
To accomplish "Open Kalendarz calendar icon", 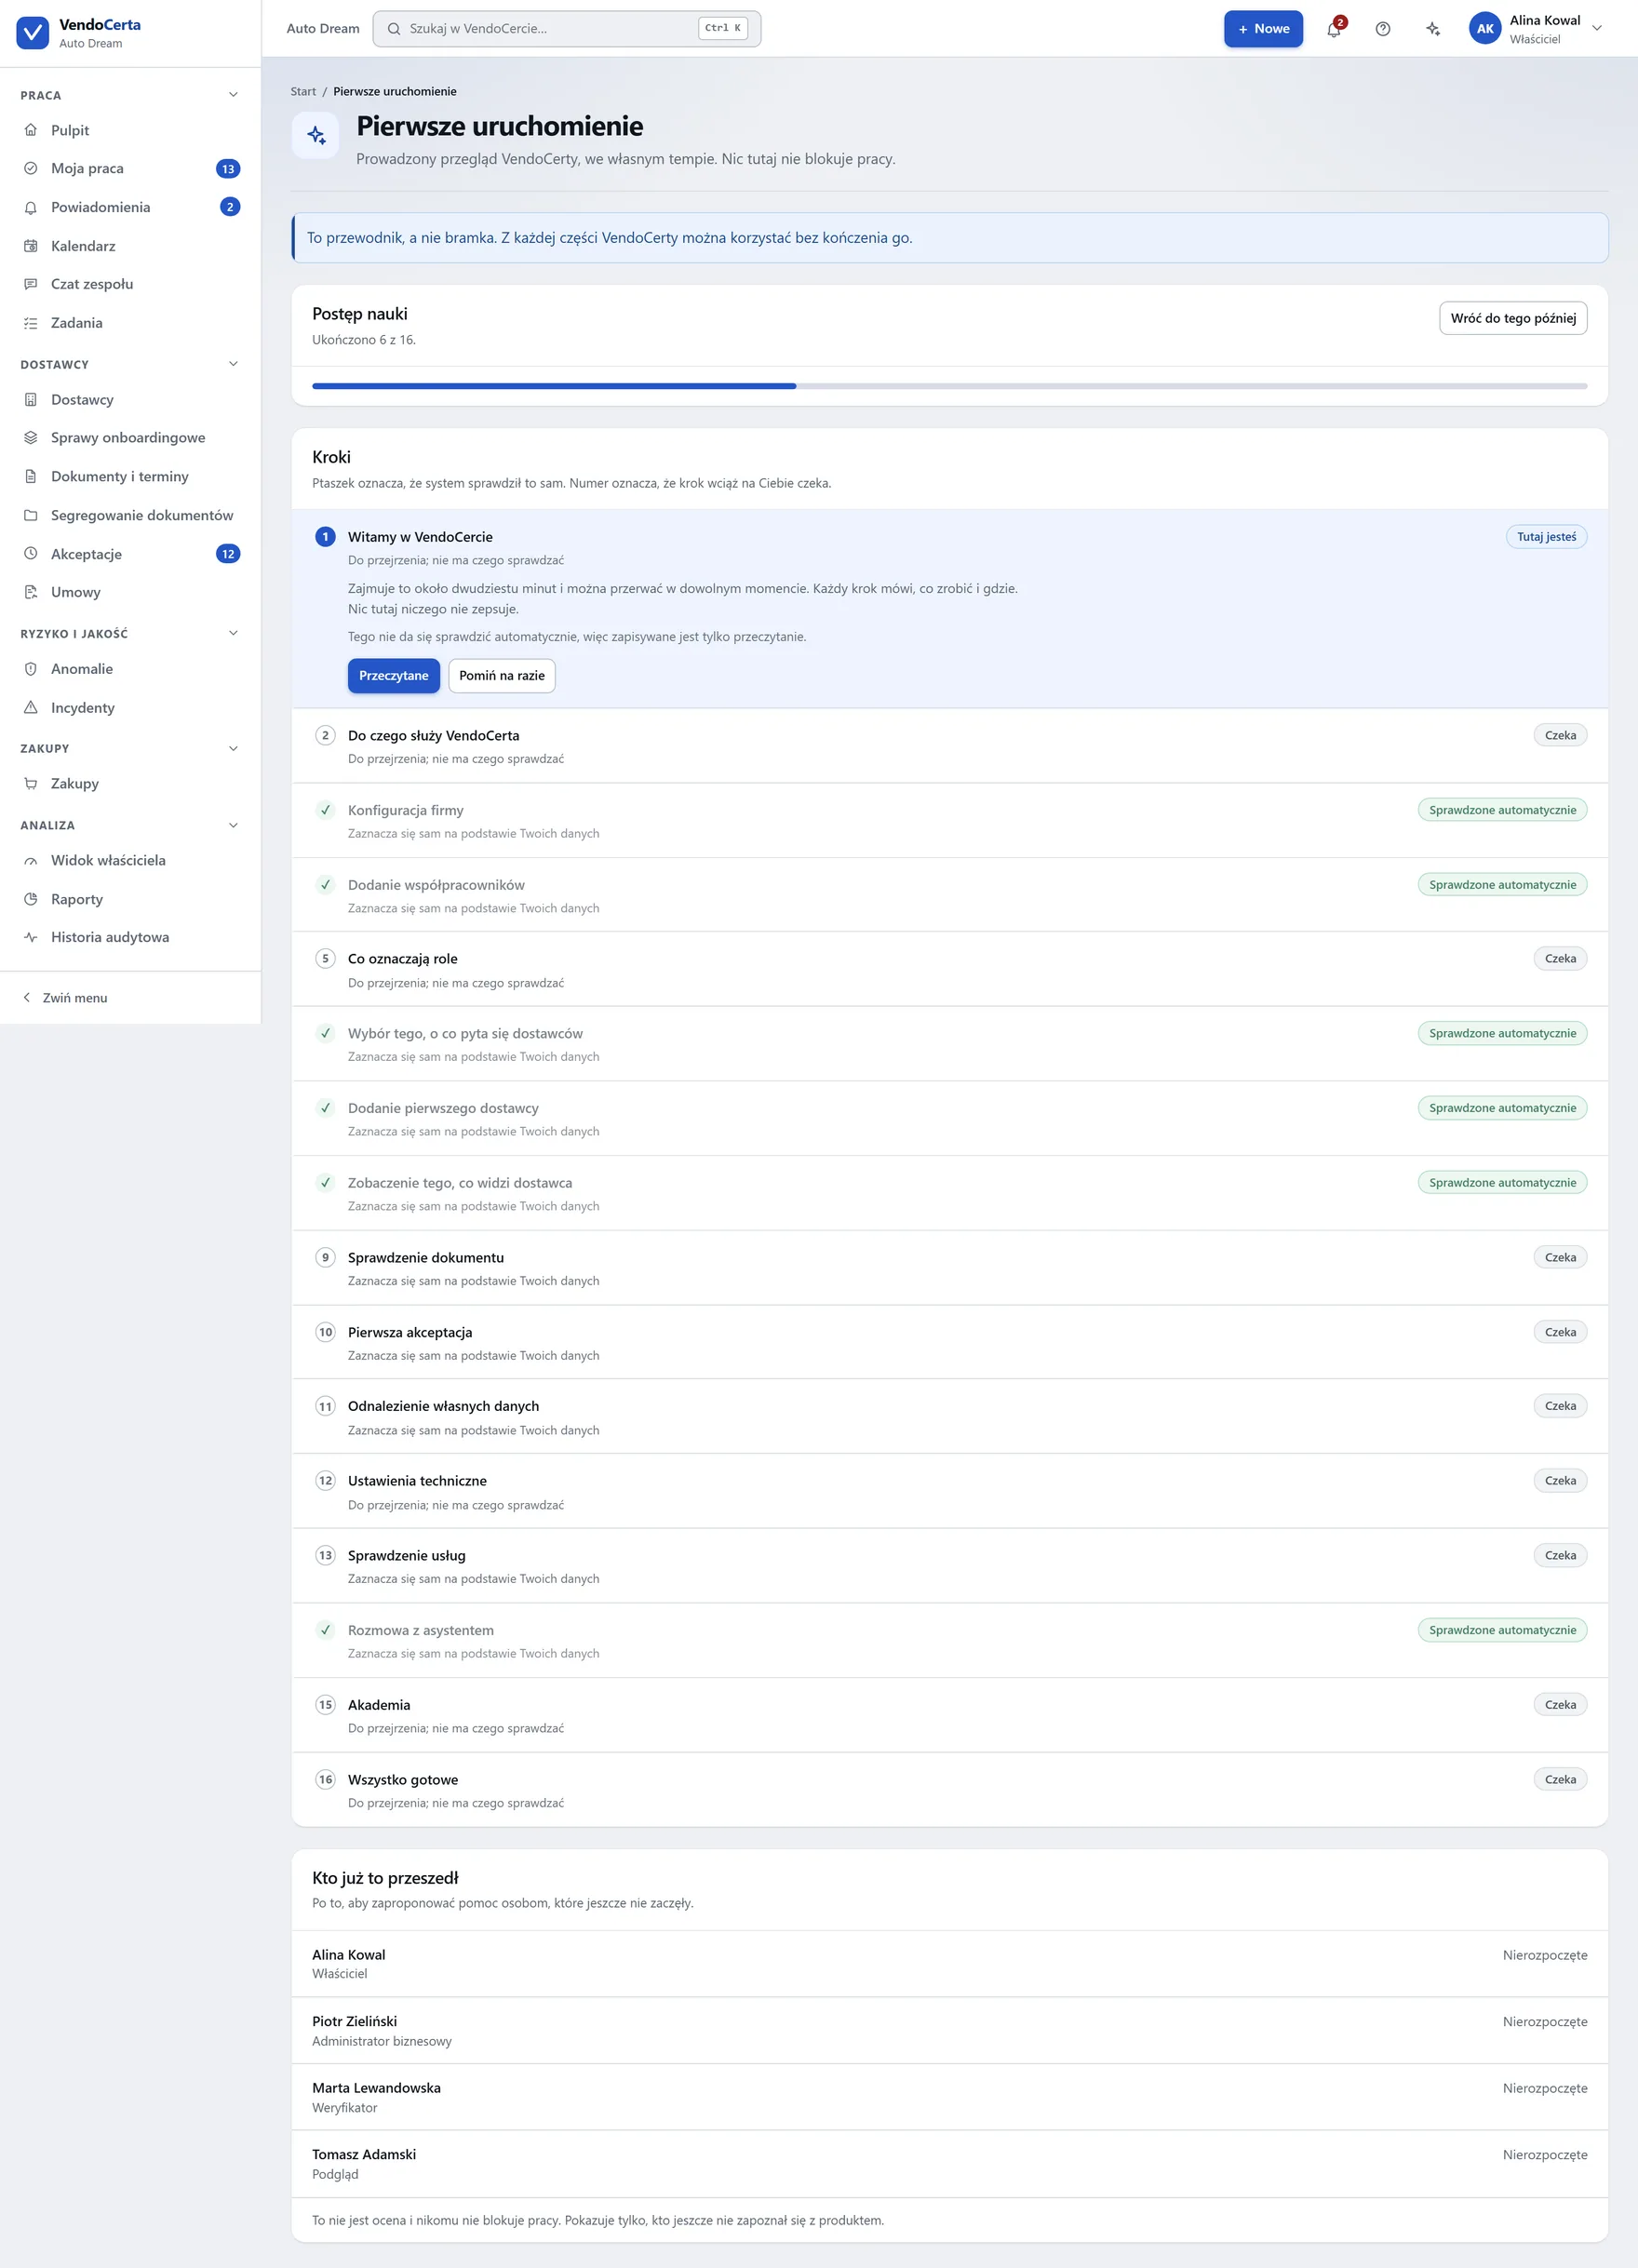I will [x=31, y=246].
